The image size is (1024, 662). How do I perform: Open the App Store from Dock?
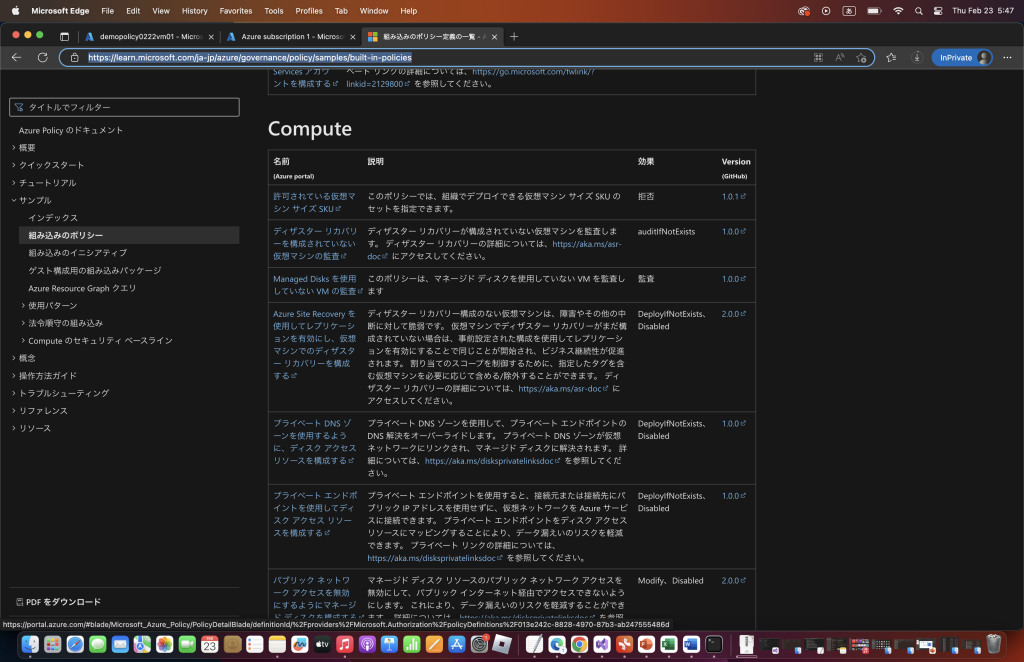pyautogui.click(x=456, y=644)
